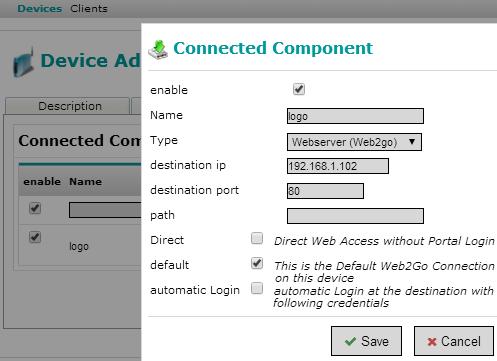The width and height of the screenshot is (497, 361).
Task: Toggle the enable checkbox in the dialog
Action: [299, 89]
